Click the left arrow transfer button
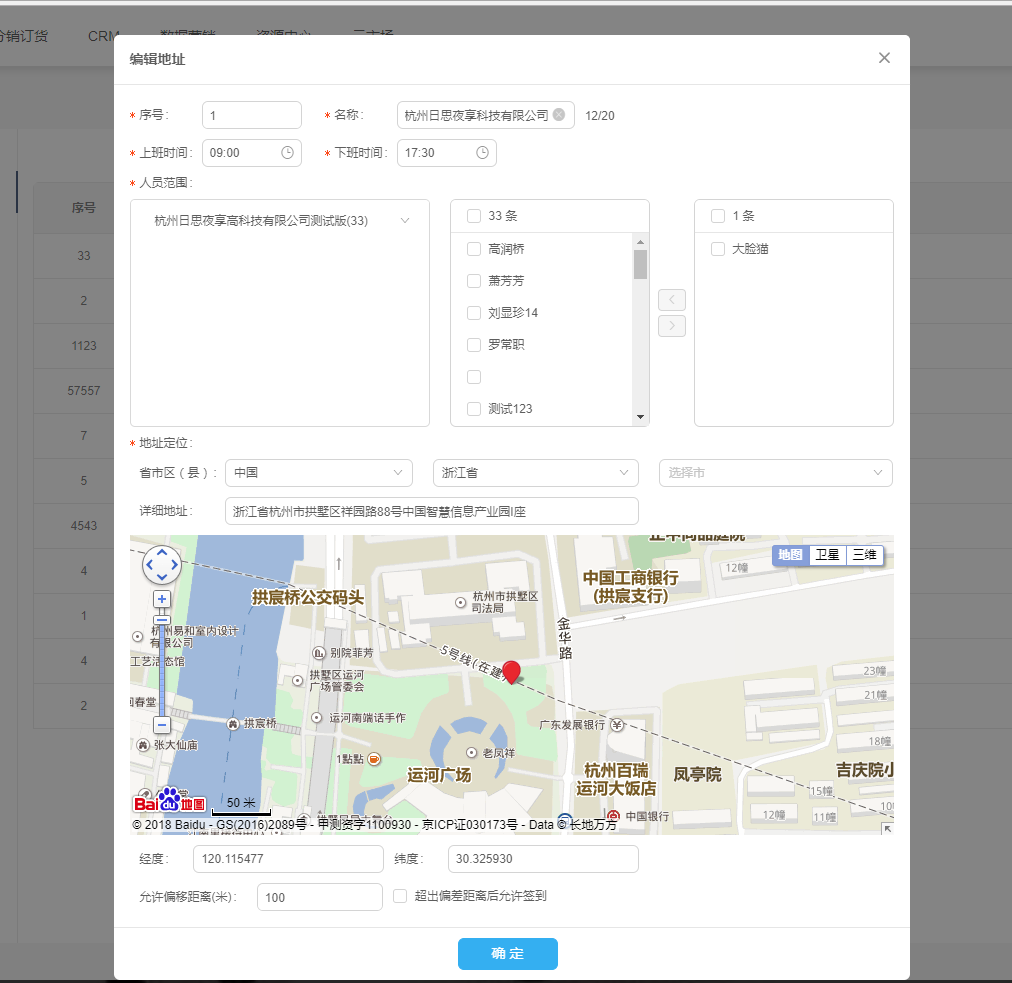The width and height of the screenshot is (1012, 983). click(672, 299)
